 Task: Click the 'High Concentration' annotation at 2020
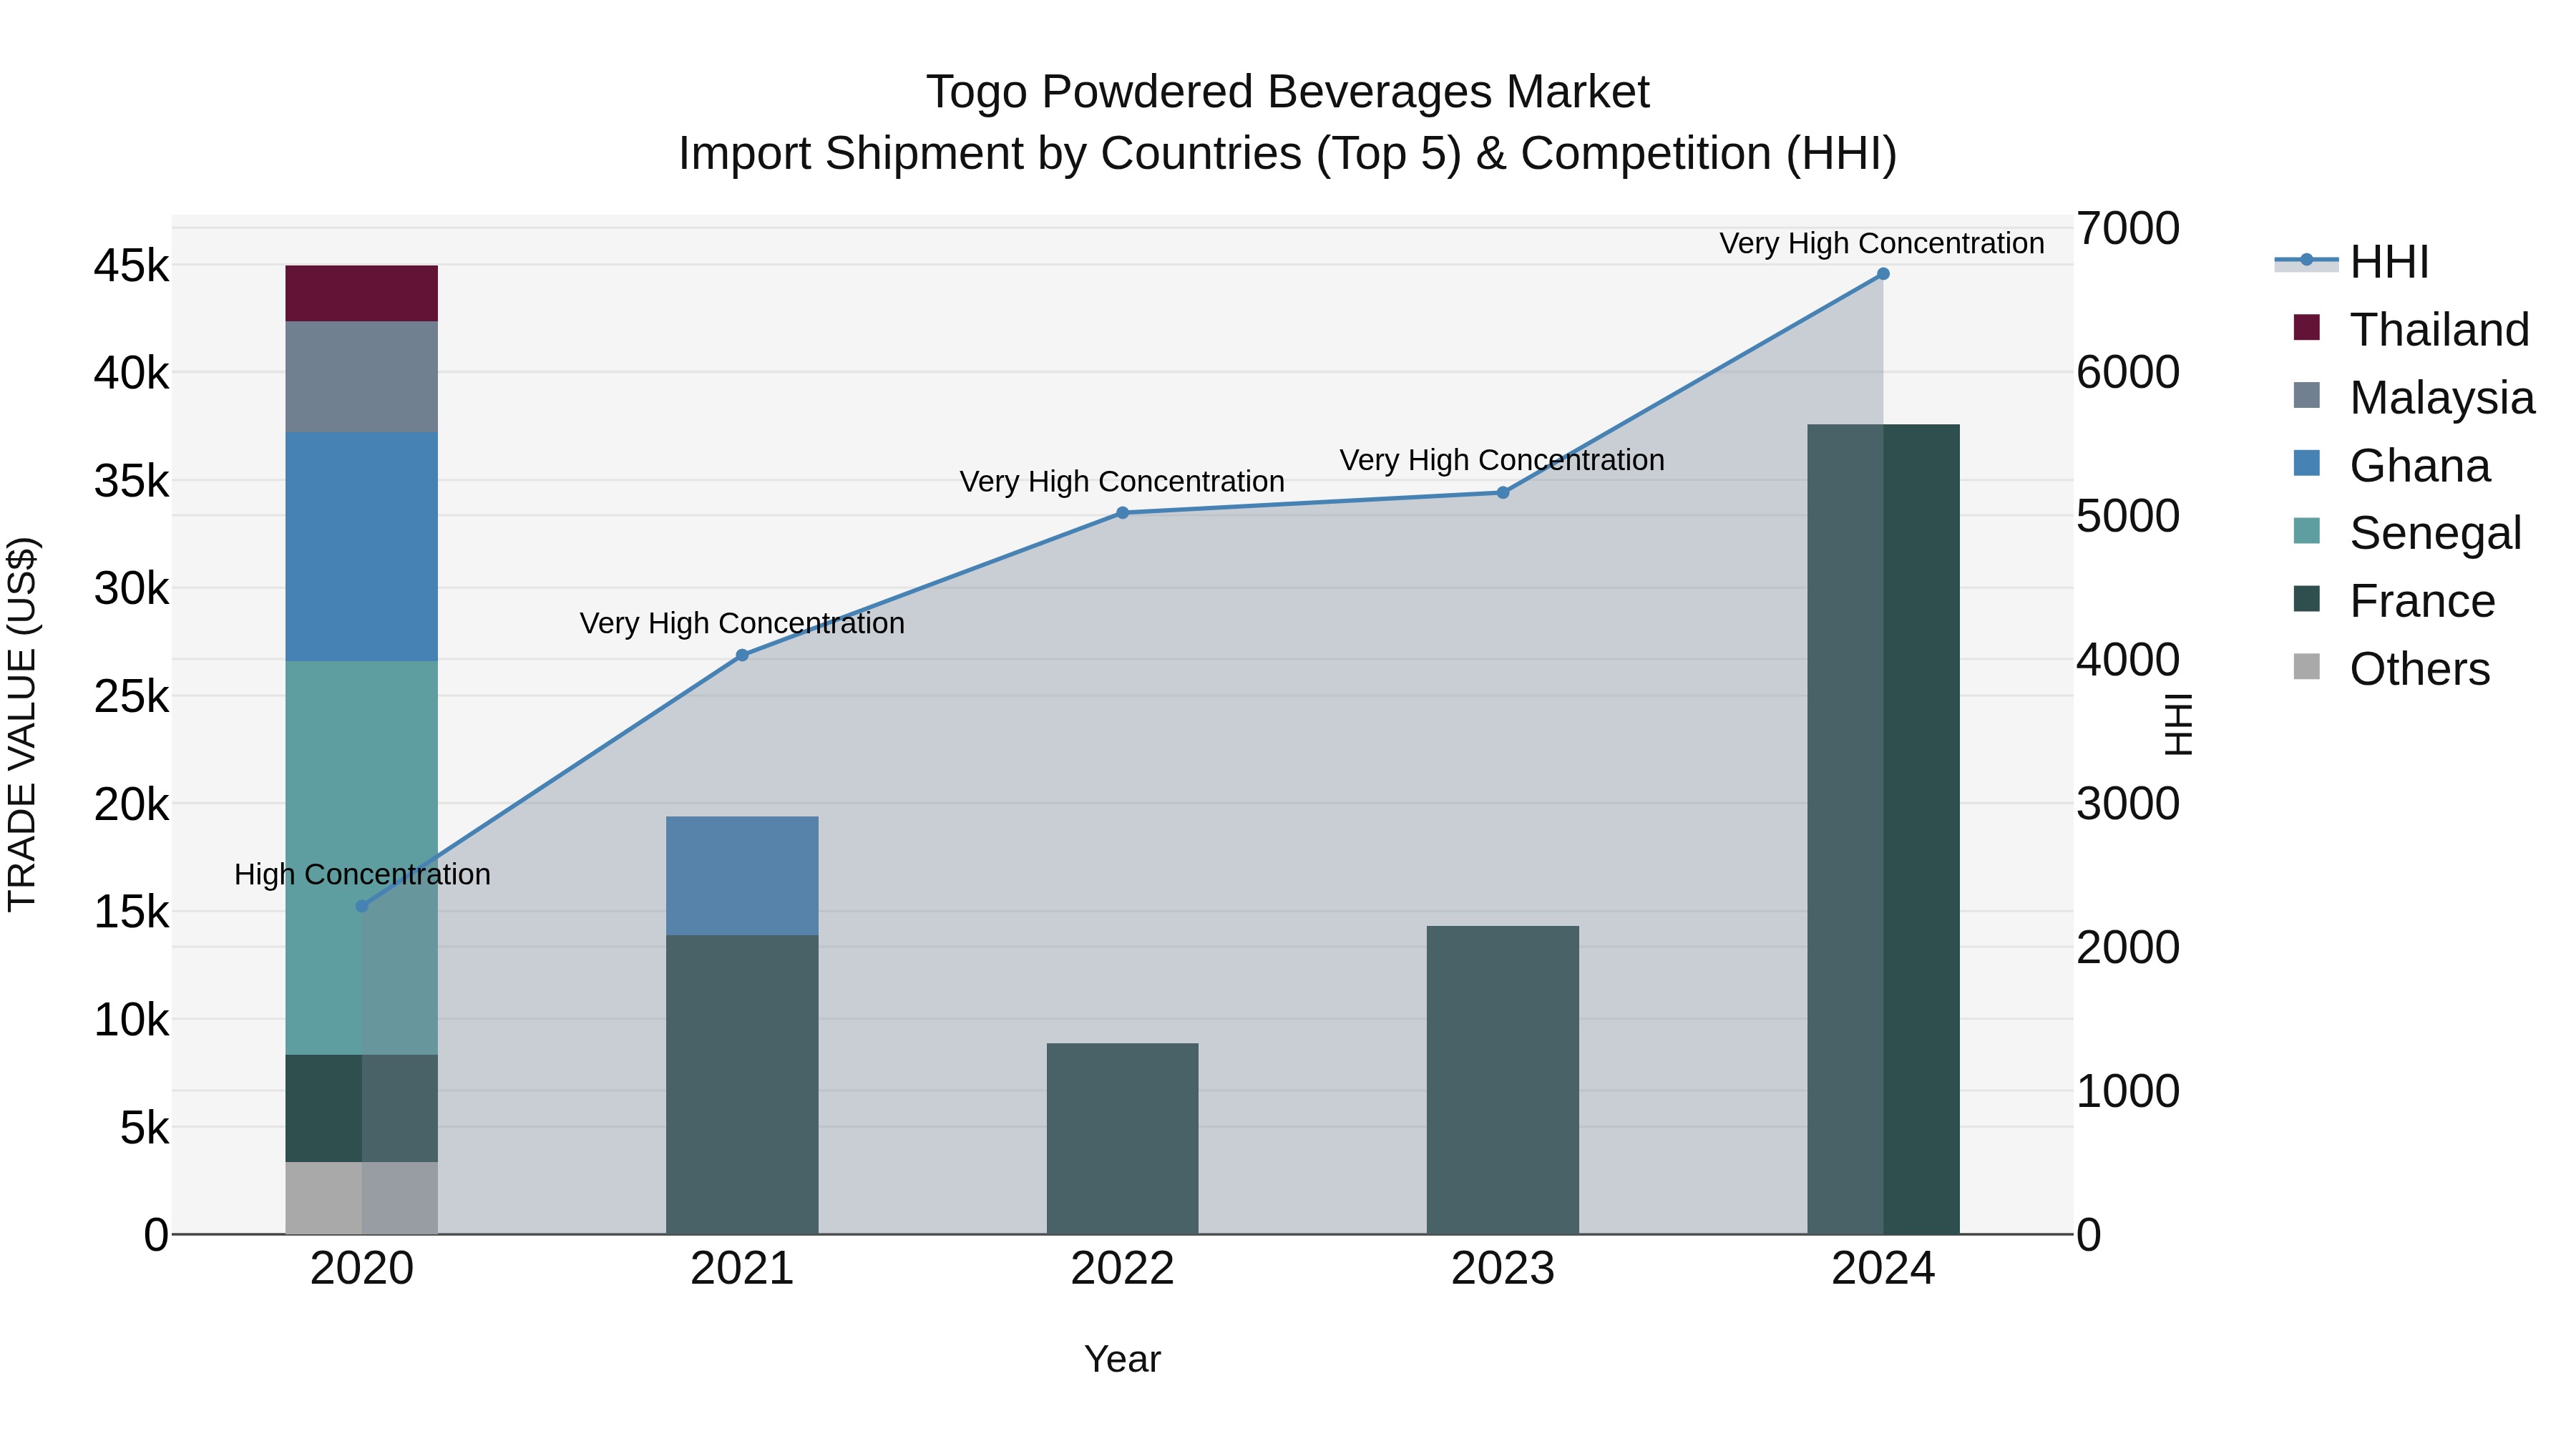(362, 875)
